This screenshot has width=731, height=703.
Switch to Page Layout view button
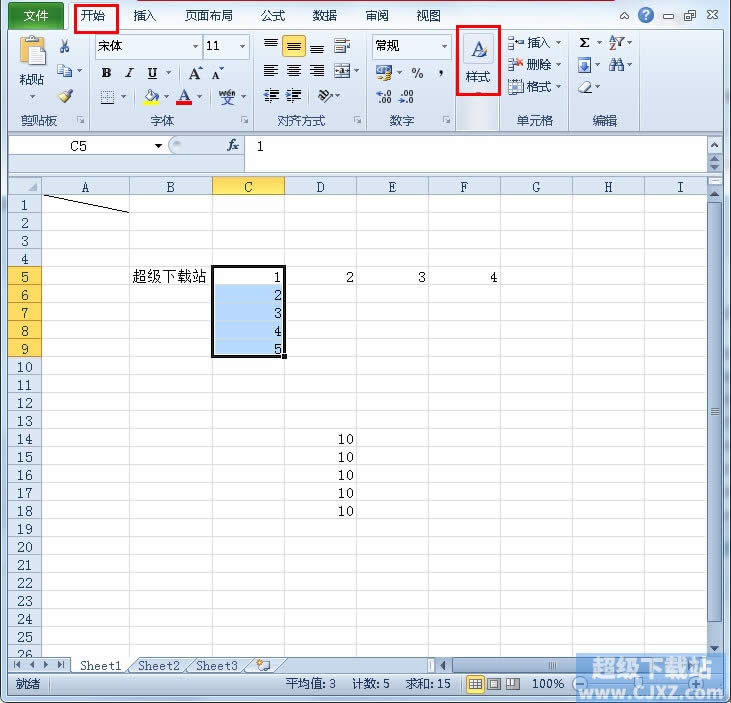pos(494,684)
